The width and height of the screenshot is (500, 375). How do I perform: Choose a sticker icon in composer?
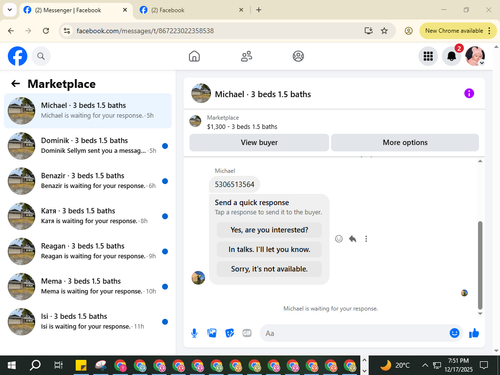229,333
